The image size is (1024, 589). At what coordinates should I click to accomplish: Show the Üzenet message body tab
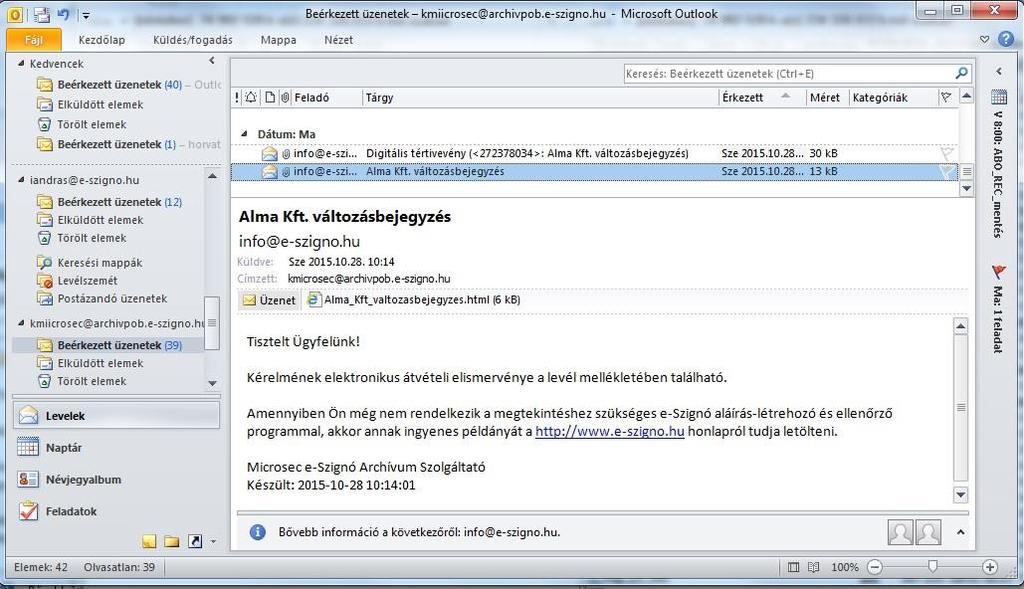(268, 300)
